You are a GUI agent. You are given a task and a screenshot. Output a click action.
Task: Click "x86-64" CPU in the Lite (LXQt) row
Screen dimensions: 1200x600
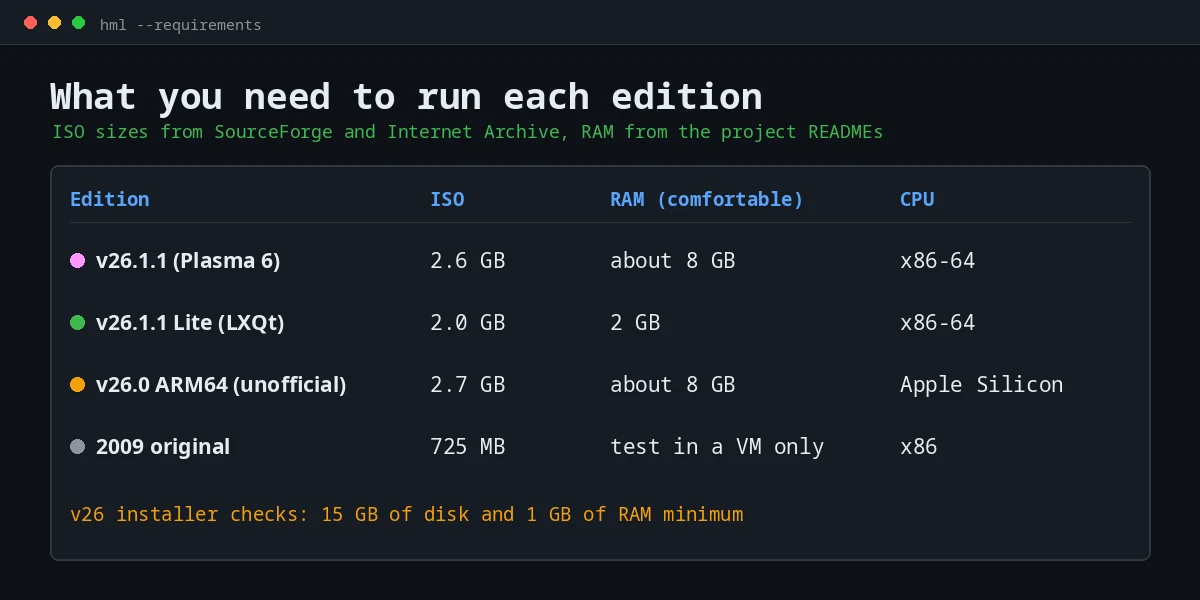pos(938,323)
